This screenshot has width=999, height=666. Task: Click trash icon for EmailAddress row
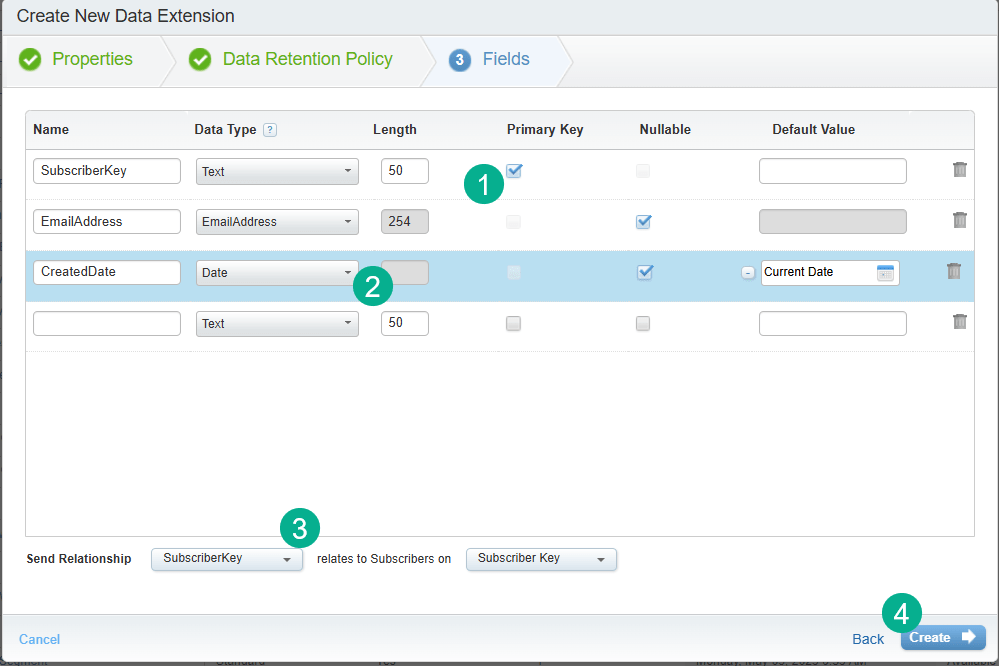tap(960, 220)
